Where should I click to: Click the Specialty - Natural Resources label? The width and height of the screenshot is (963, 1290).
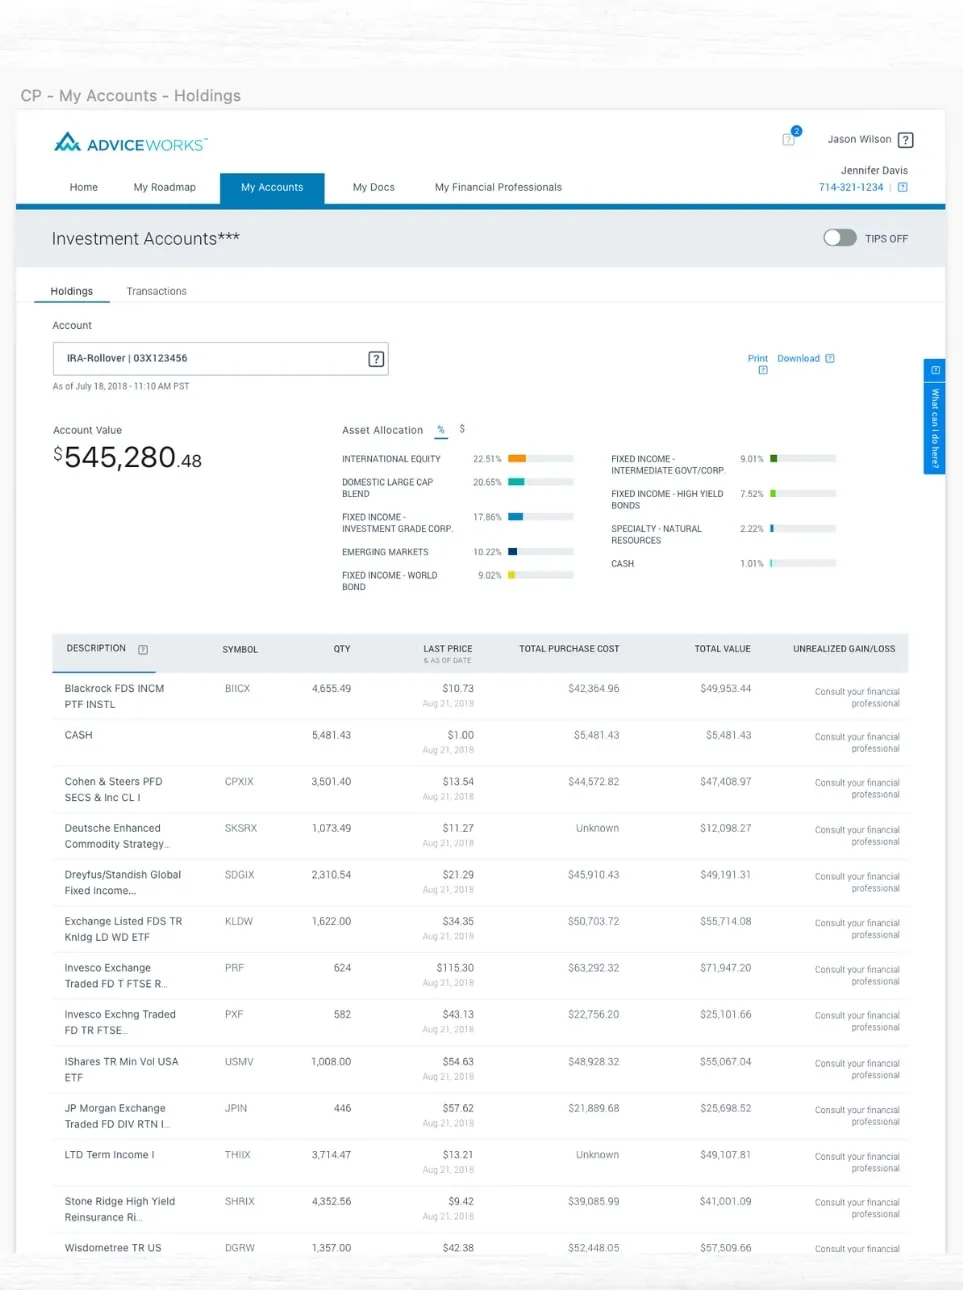pos(656,535)
